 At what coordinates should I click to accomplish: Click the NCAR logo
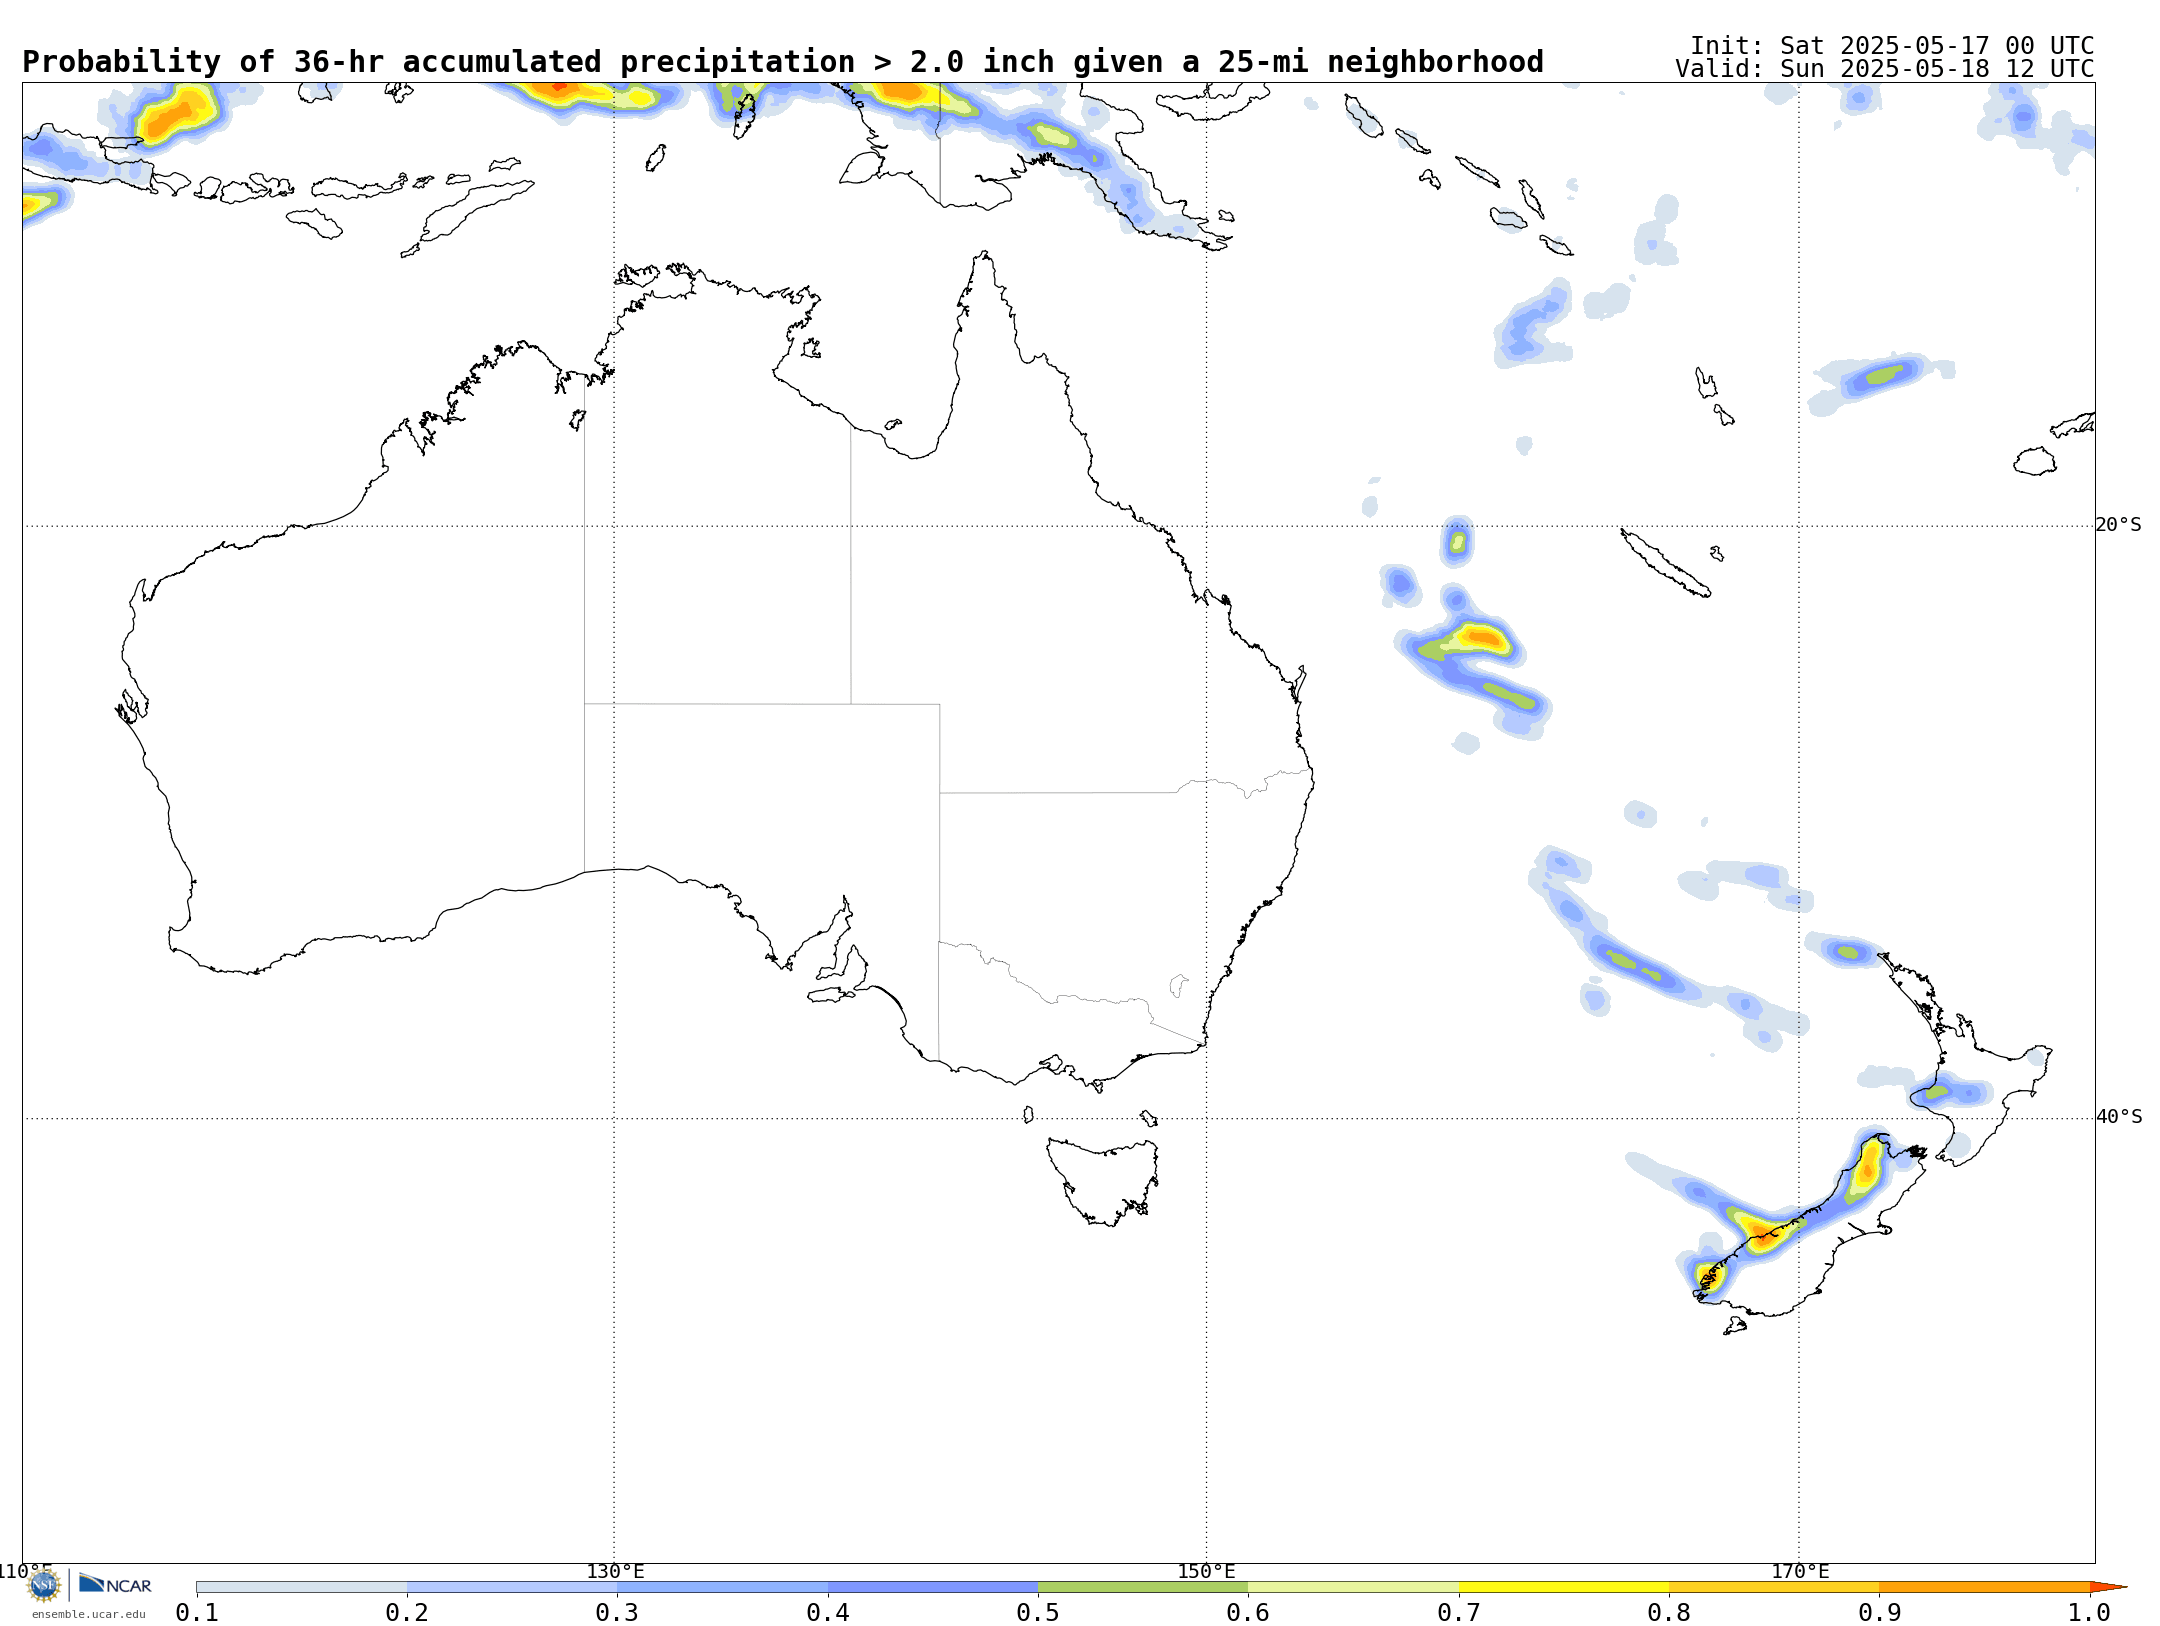115,1584
